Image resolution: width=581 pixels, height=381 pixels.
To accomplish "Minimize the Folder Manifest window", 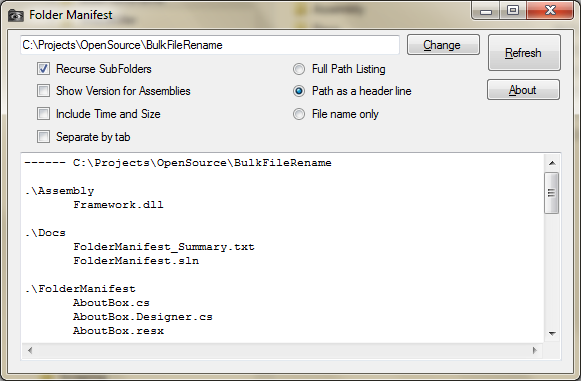I will pyautogui.click(x=486, y=11).
